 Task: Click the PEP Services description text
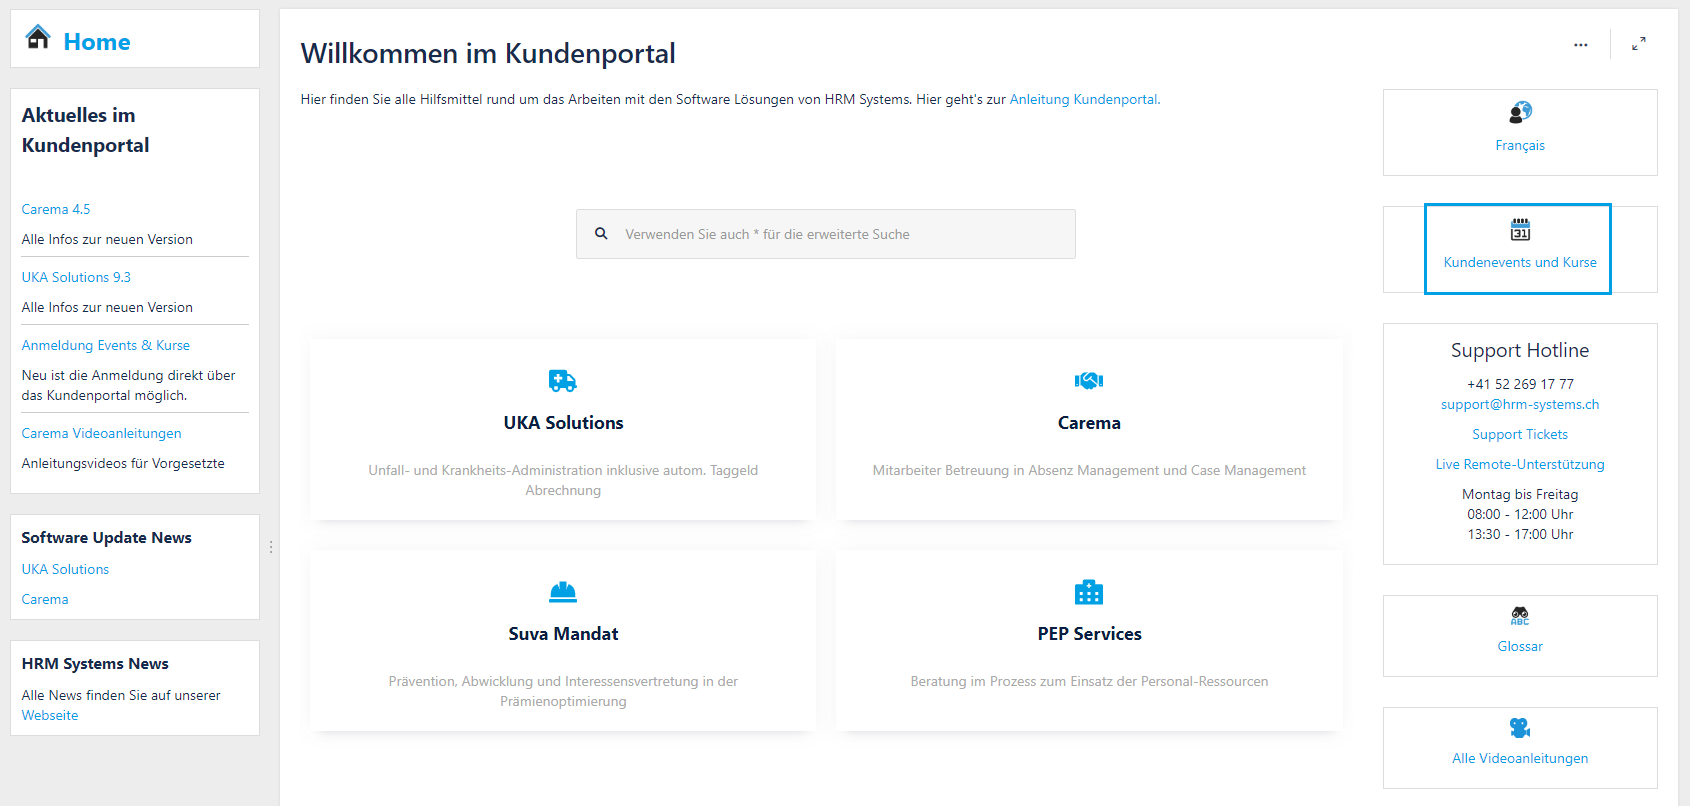(1089, 682)
